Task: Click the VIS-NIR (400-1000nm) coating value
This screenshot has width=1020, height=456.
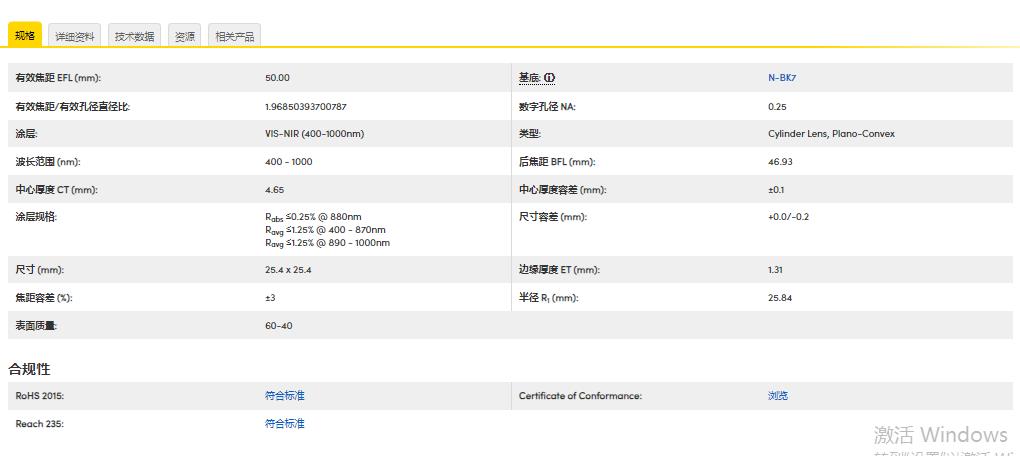Action: click(314, 134)
